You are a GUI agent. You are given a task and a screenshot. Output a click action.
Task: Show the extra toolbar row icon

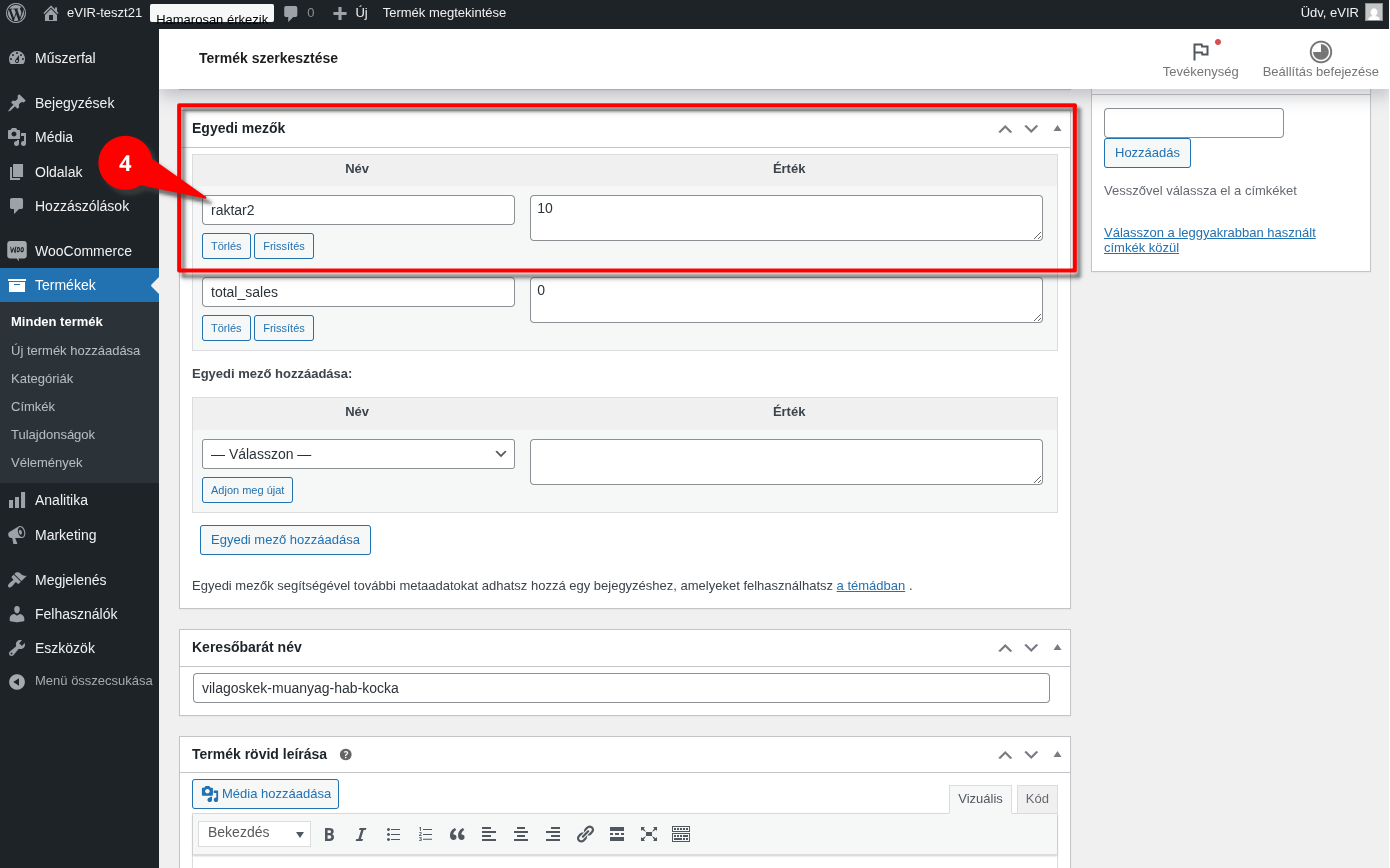click(681, 834)
